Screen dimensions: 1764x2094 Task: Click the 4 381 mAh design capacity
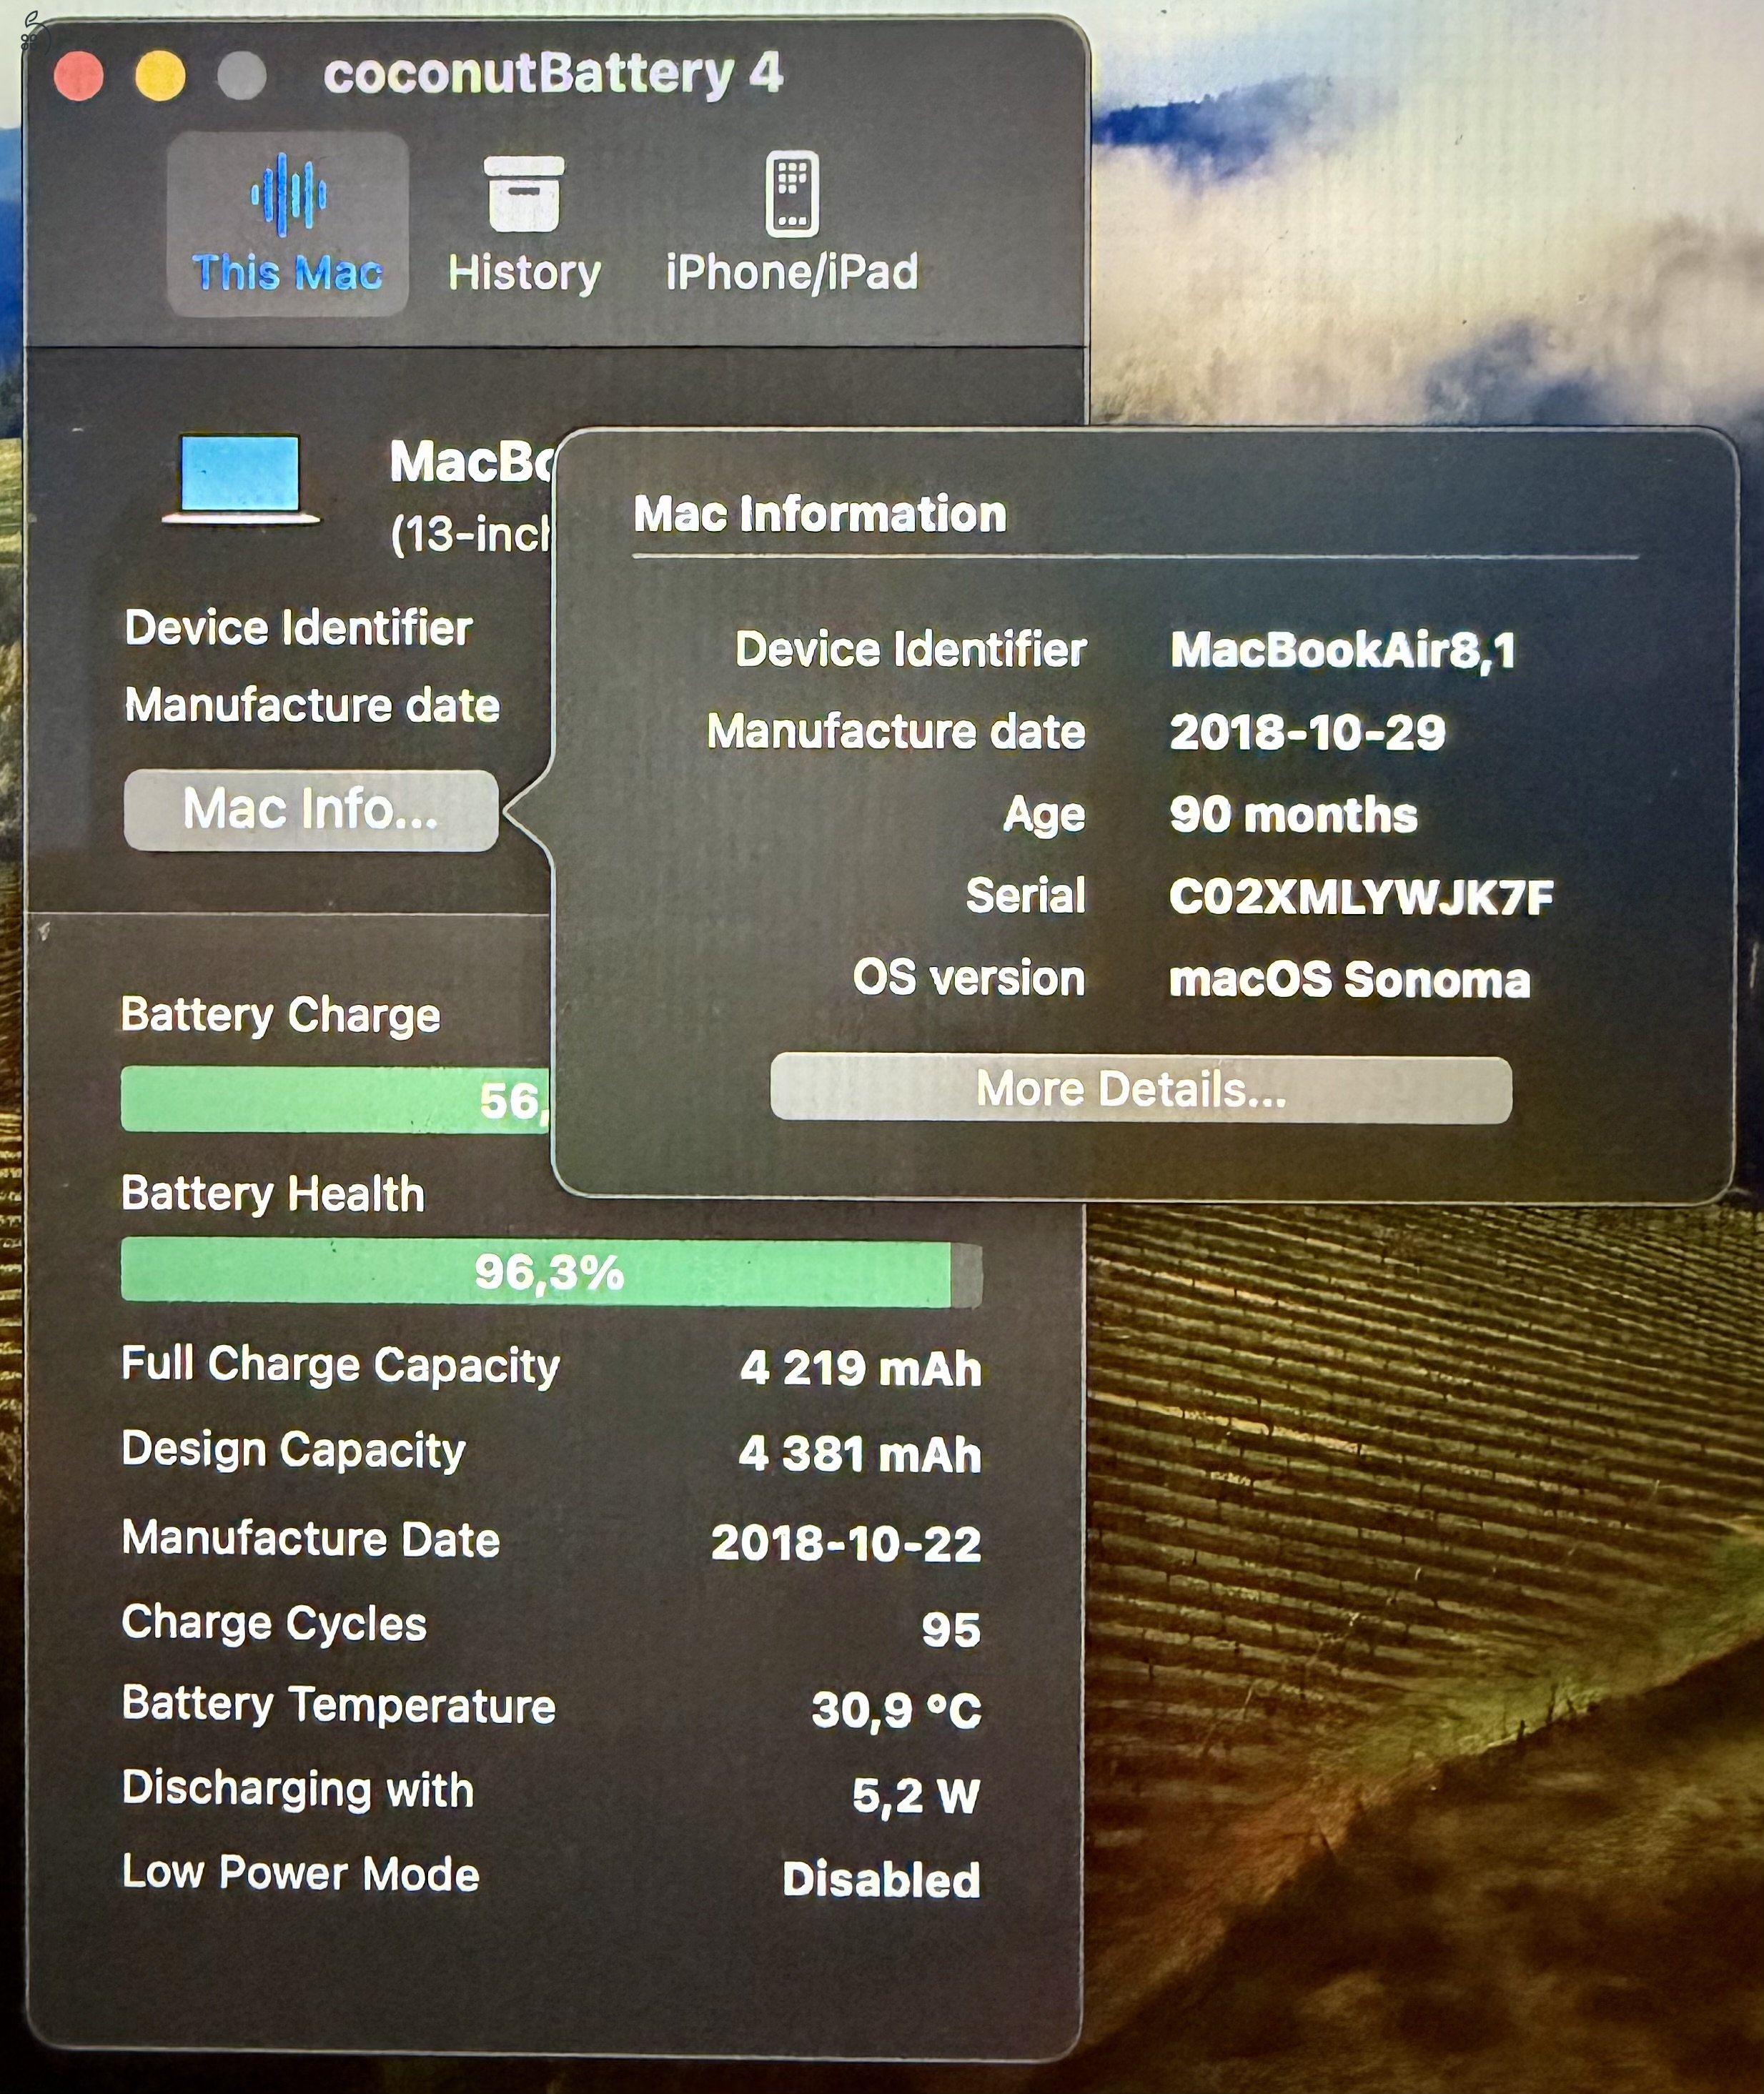(x=860, y=1454)
